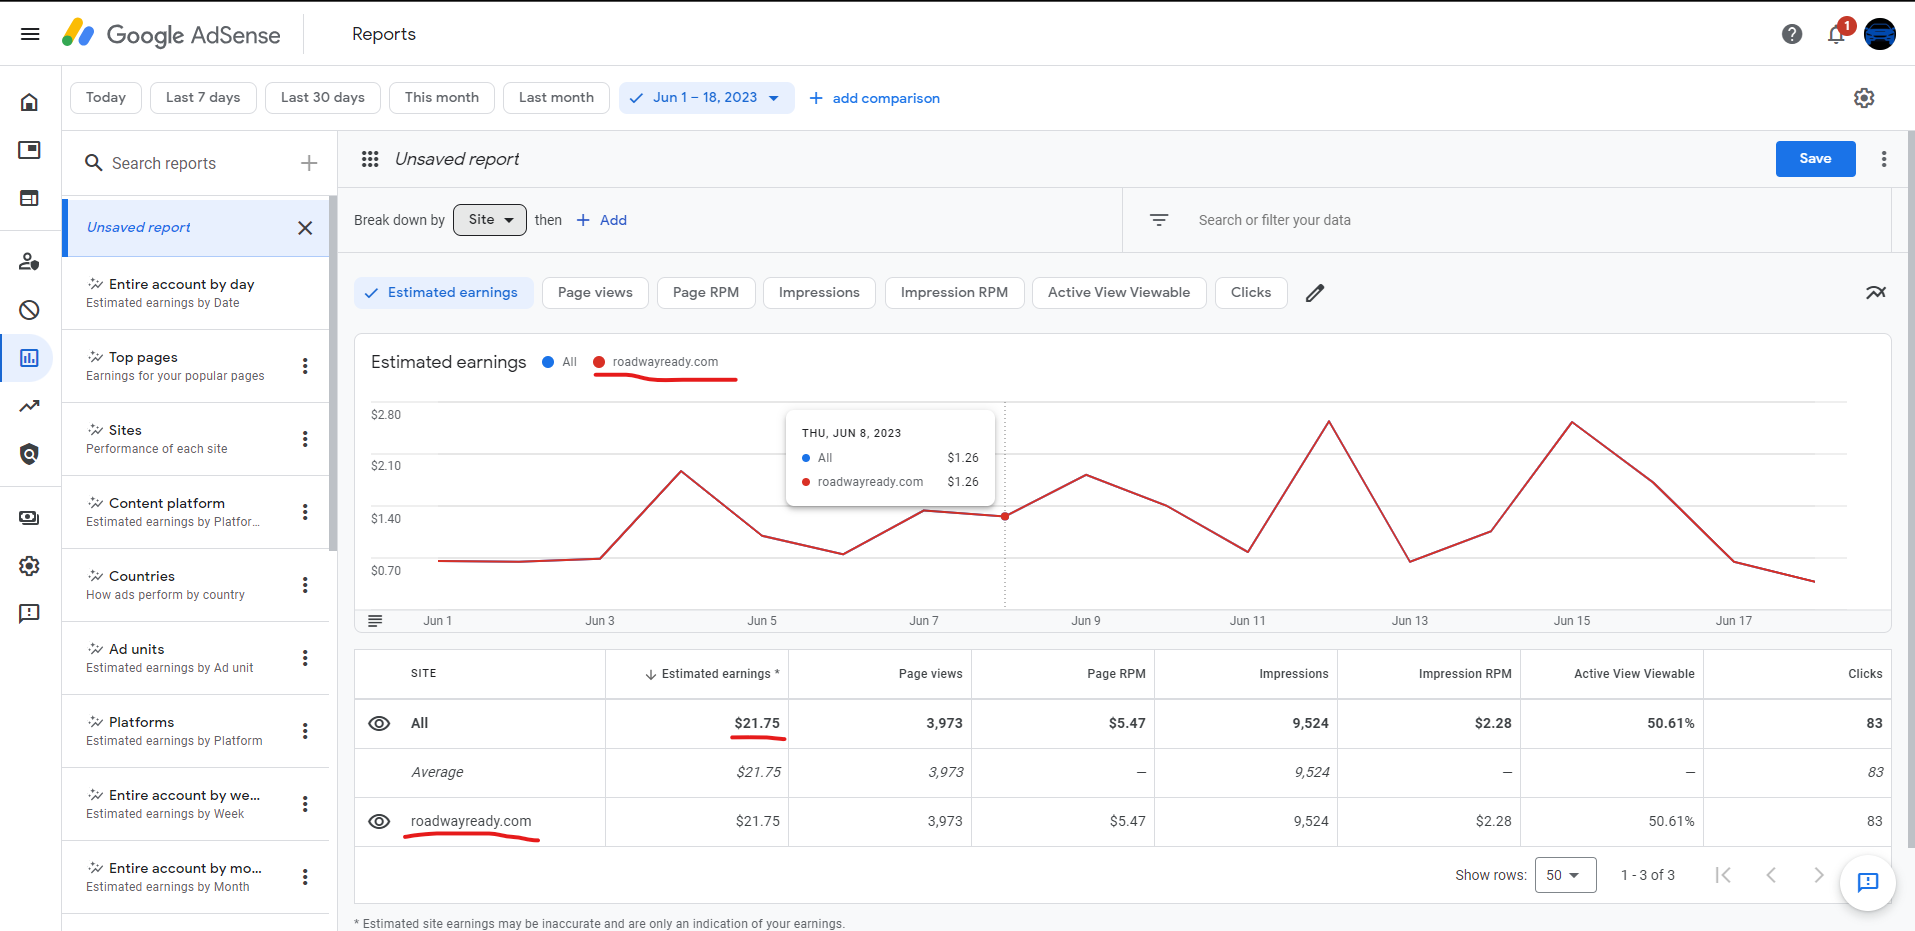The width and height of the screenshot is (1915, 931).
Task: Click the Save button
Action: point(1815,159)
